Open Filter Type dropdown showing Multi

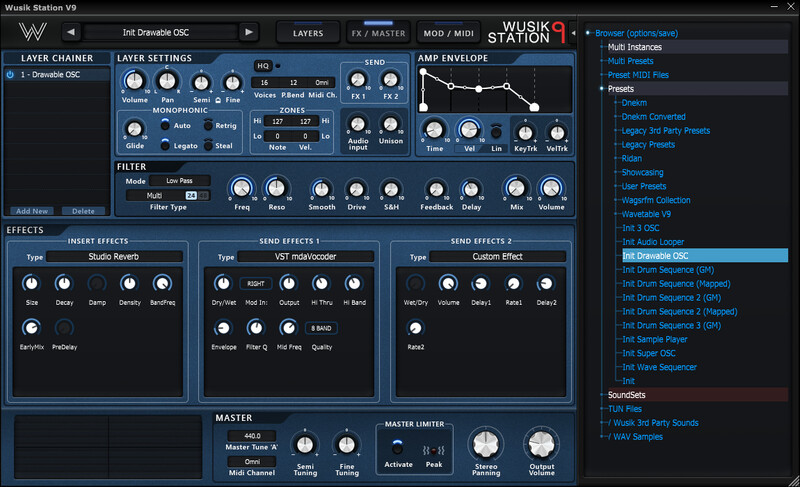tap(155, 195)
